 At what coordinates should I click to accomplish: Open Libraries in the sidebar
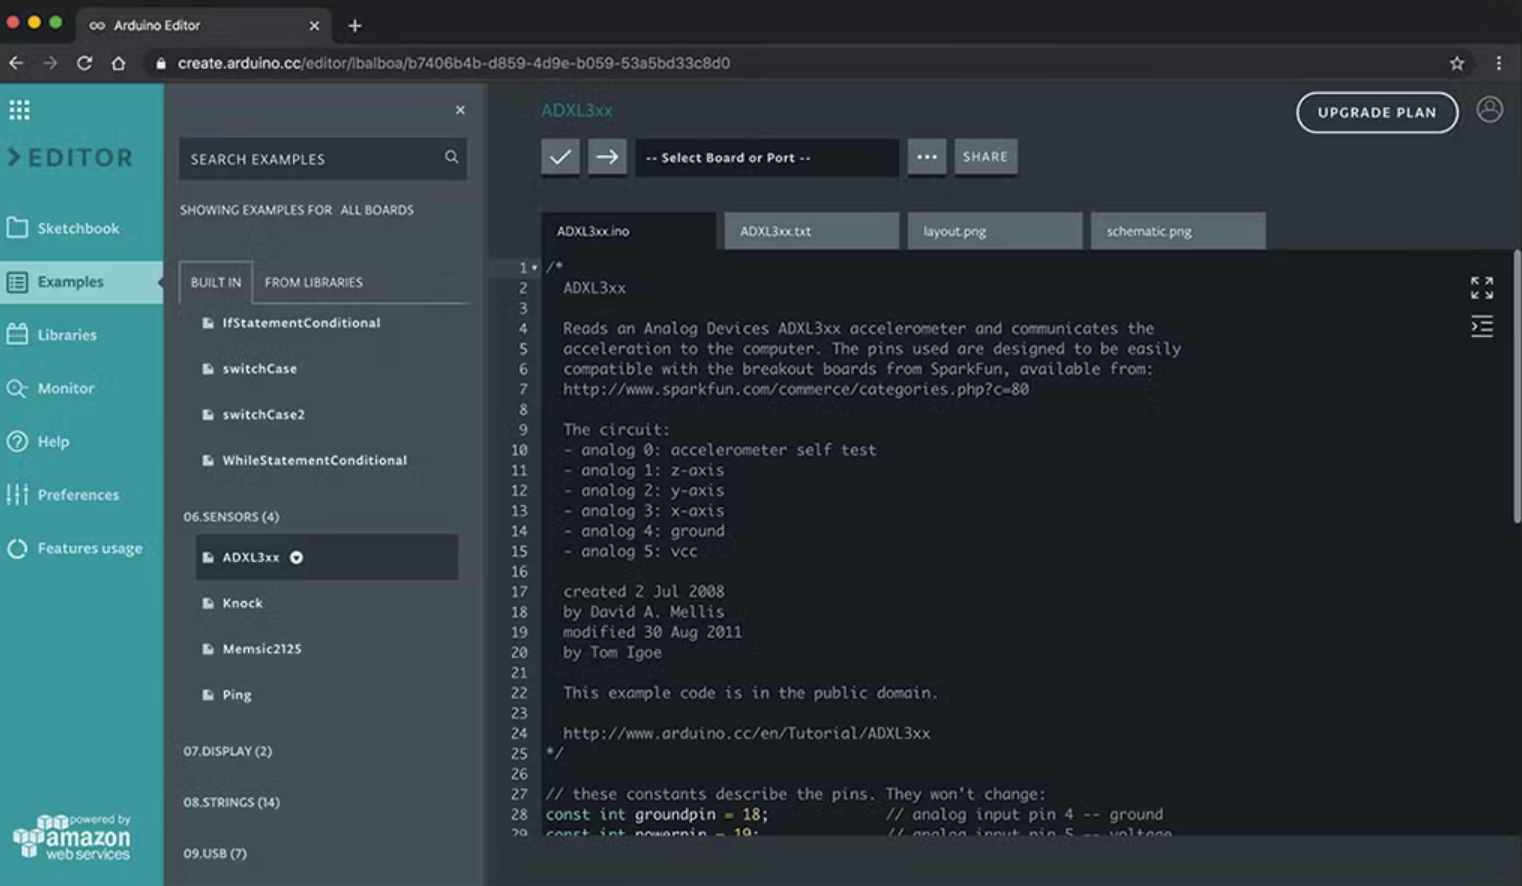click(x=67, y=335)
